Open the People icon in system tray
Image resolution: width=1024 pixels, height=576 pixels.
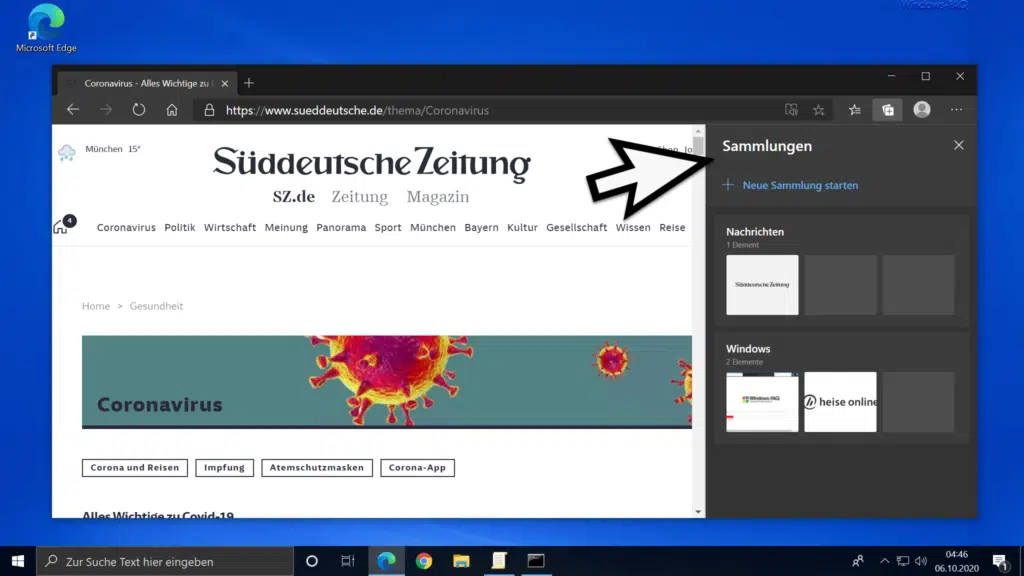tap(857, 561)
